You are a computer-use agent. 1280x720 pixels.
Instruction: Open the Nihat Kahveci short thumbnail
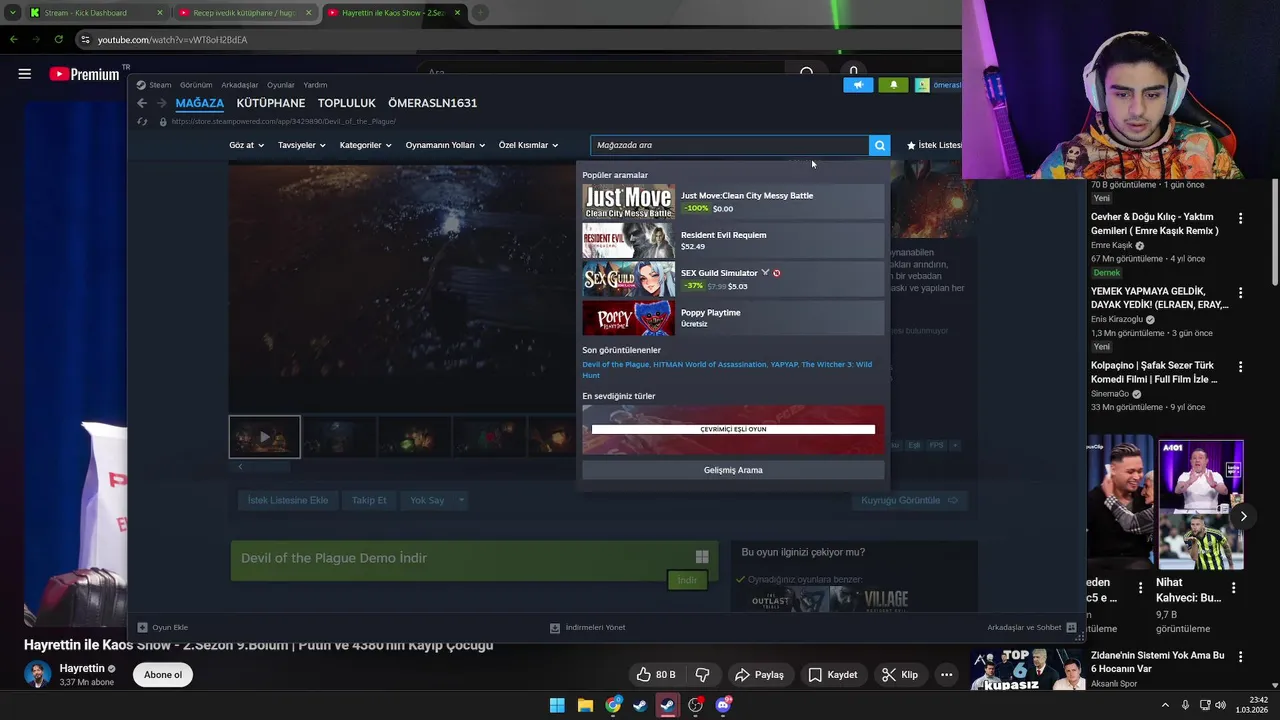point(1201,505)
